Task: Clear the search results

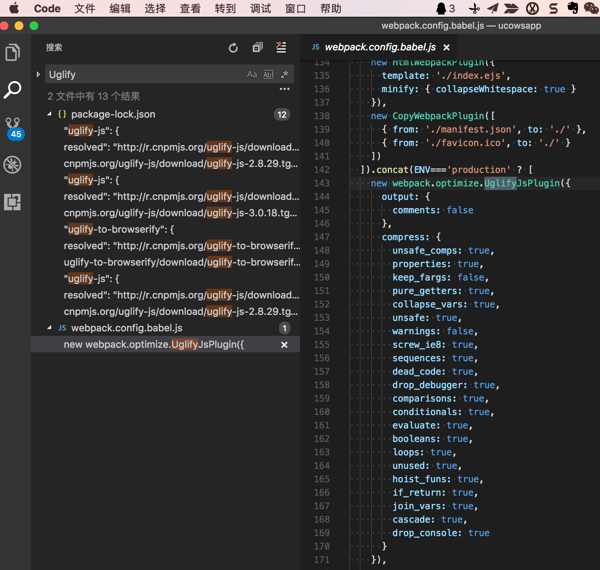Action: point(281,48)
